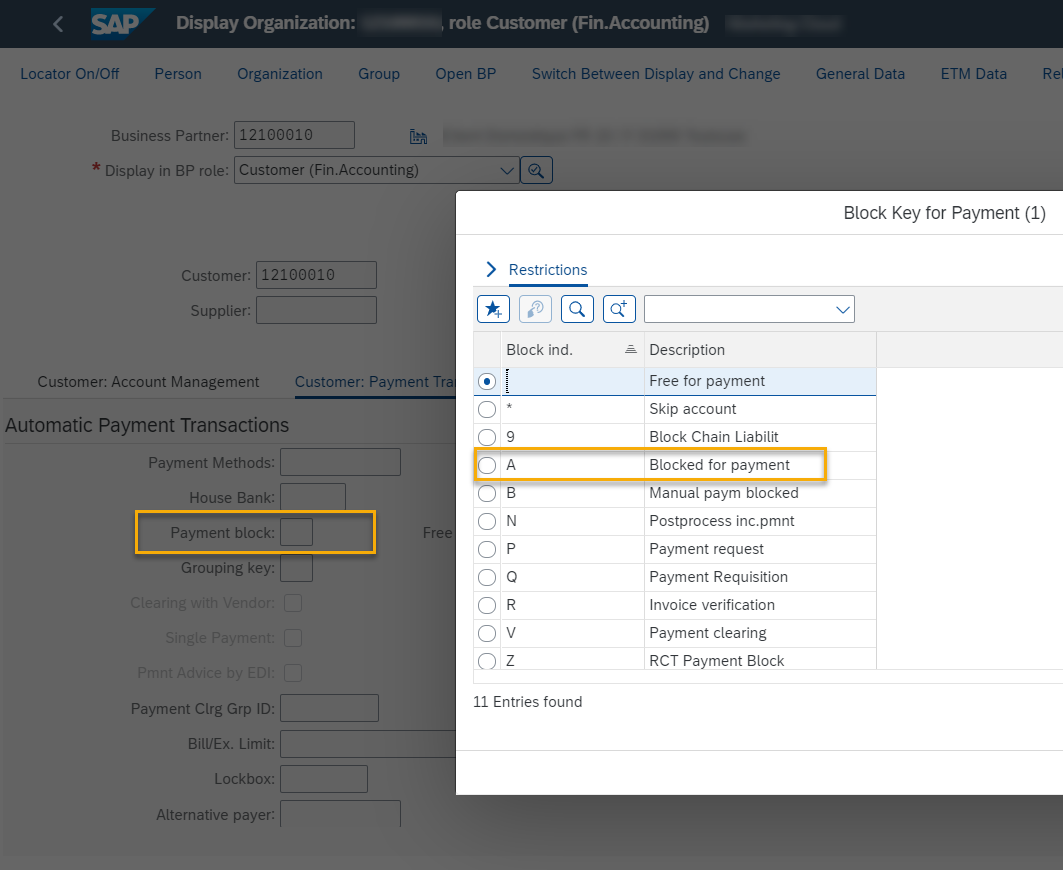The height and width of the screenshot is (870, 1063).
Task: Open ETM Data view
Action: pyautogui.click(x=974, y=74)
